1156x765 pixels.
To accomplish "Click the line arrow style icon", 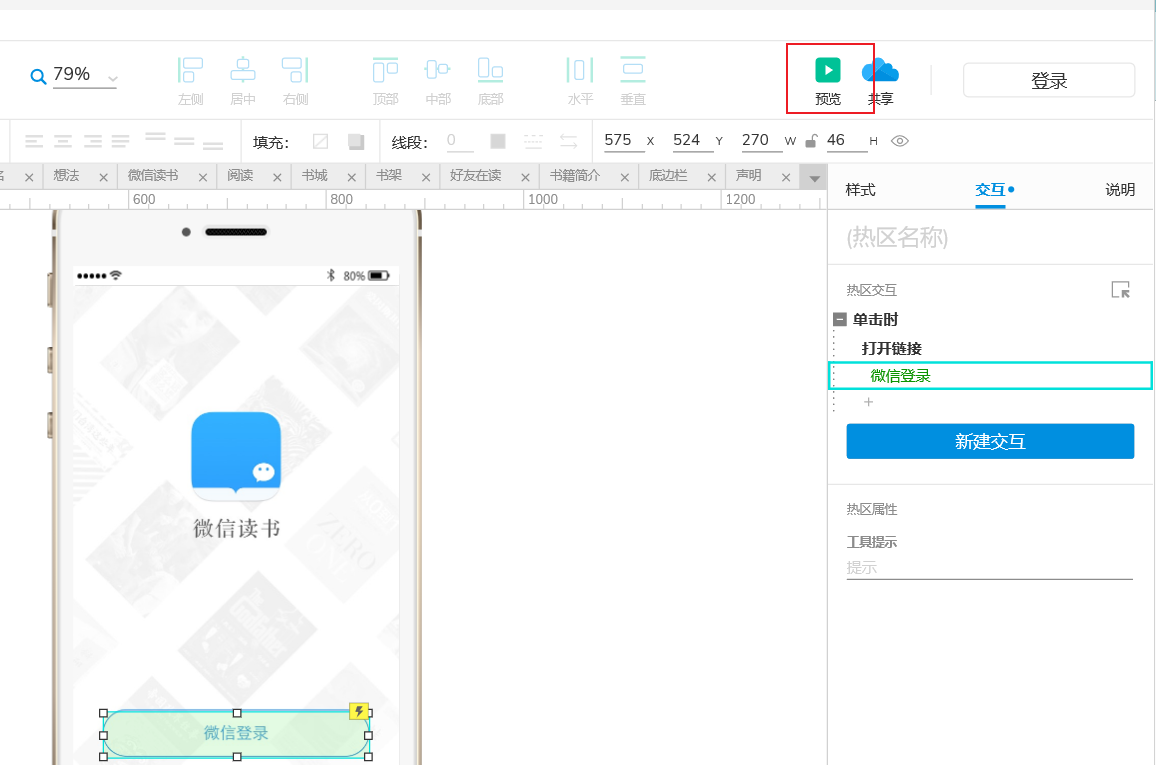I will (x=568, y=141).
